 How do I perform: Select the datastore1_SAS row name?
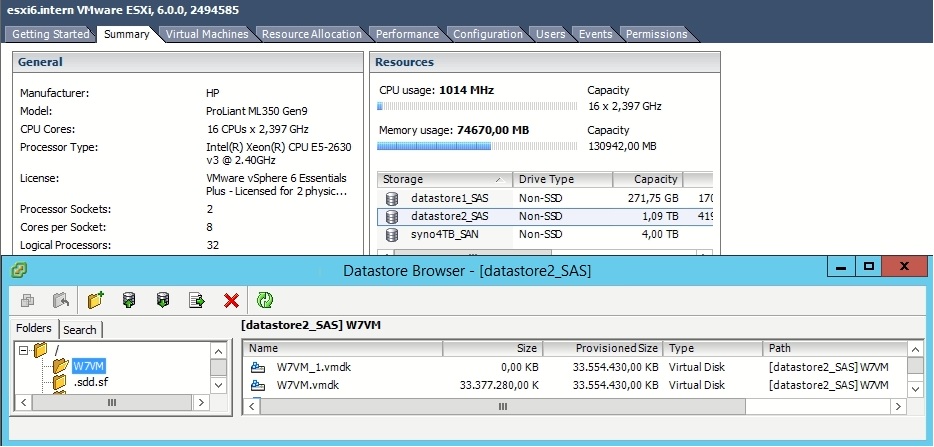pos(450,198)
